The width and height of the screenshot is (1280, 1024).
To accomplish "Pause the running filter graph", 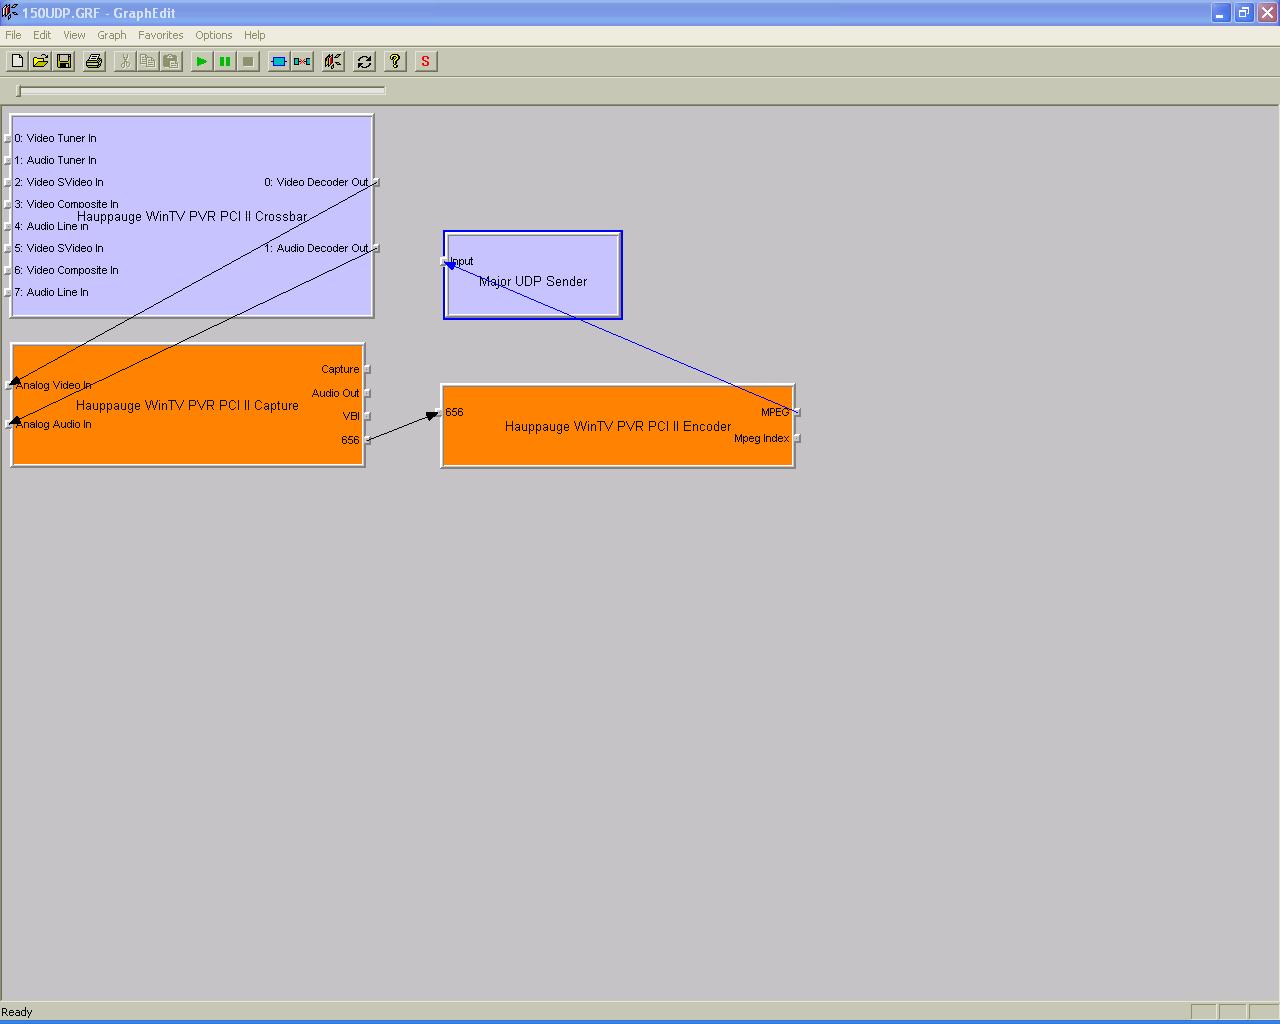I will tap(224, 61).
